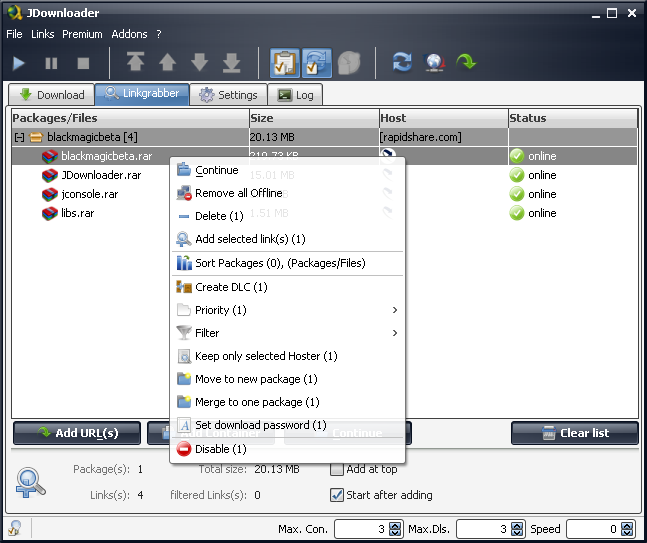Viewport: 647px width, 543px height.
Task: Select the libs.rar file
Action: [78, 213]
